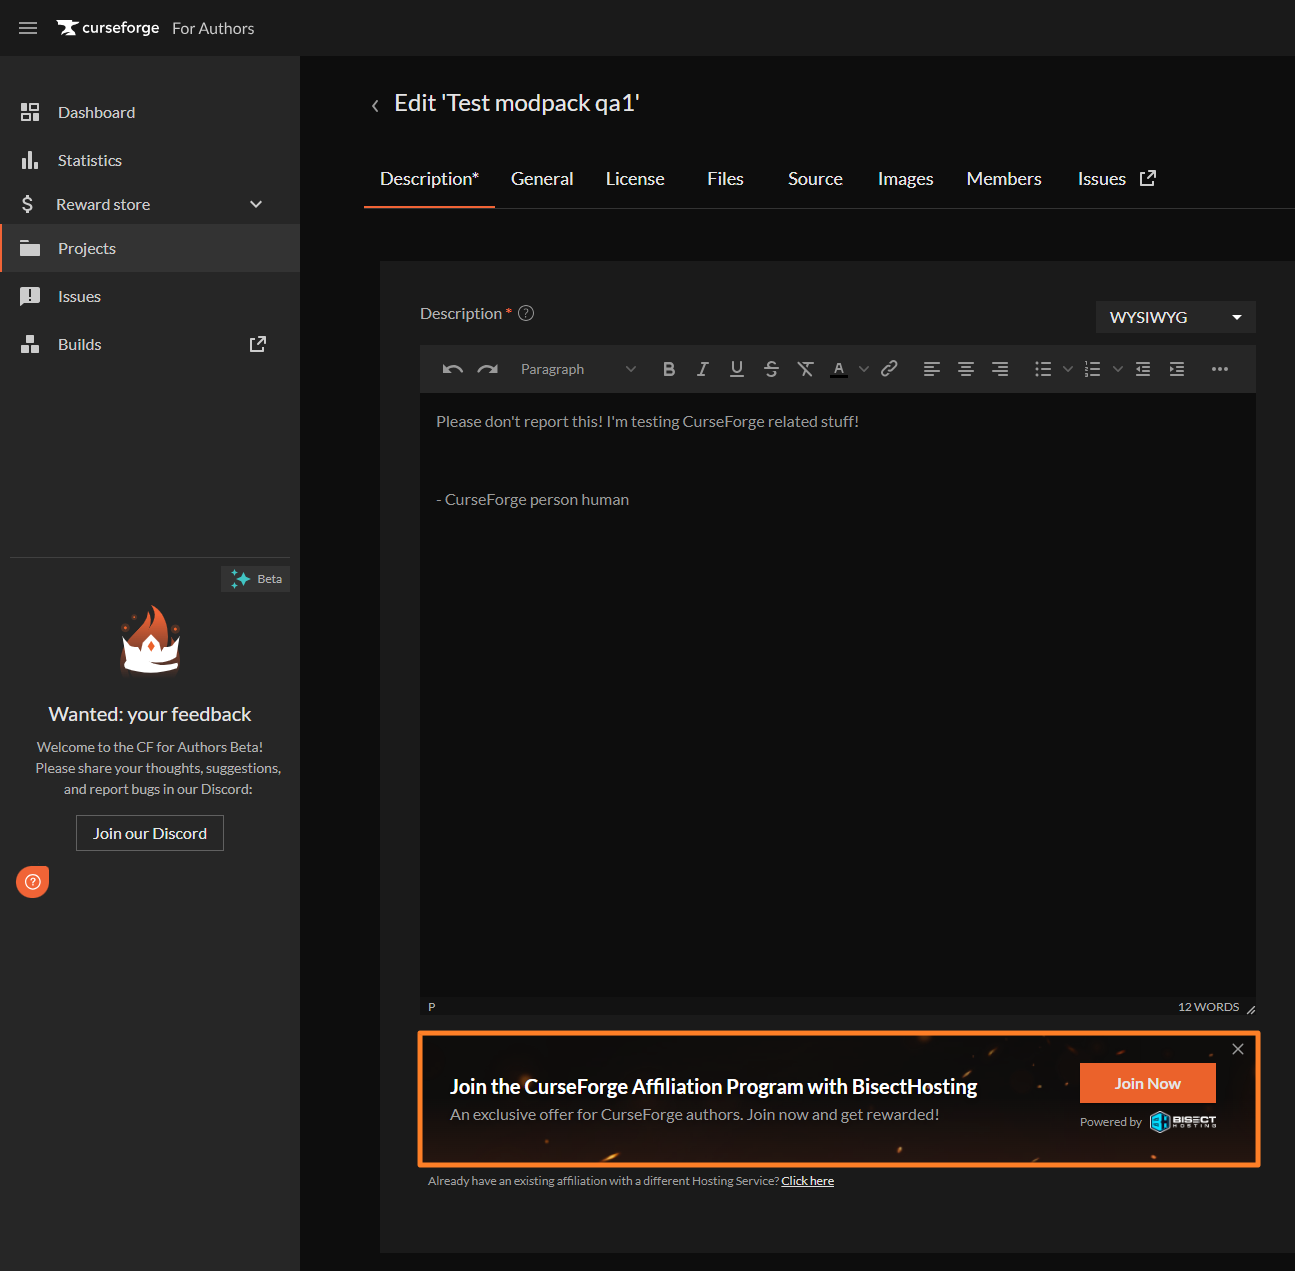
Task: Open Projects in the sidebar
Action: [x=150, y=248]
